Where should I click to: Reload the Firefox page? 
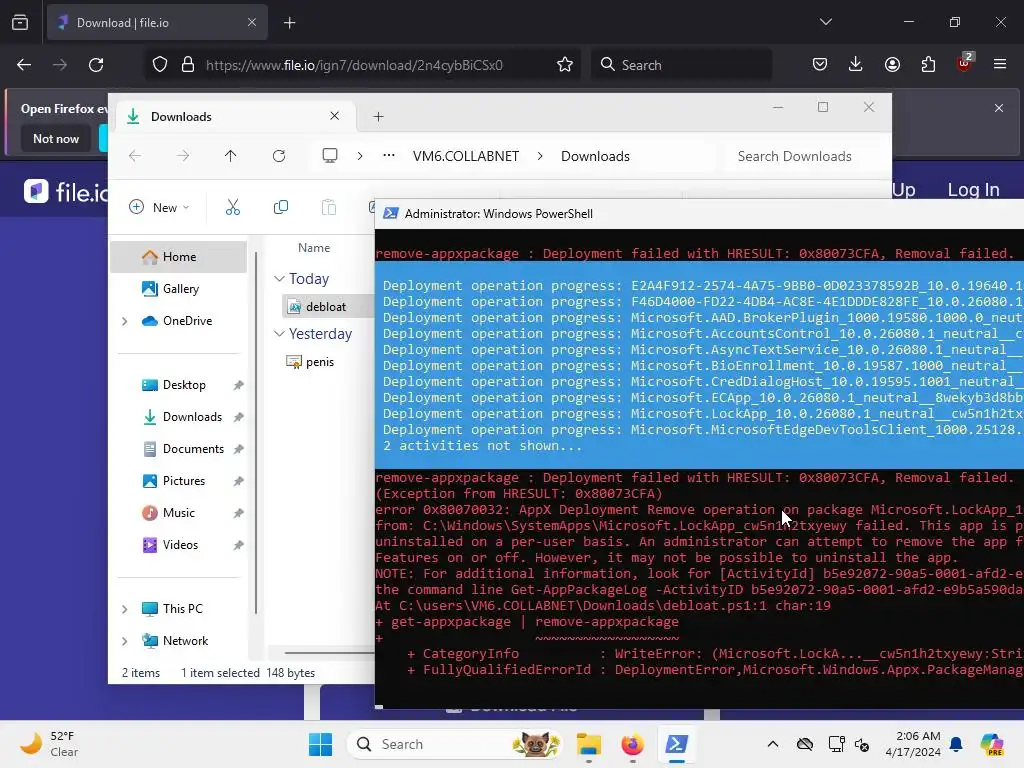click(96, 65)
